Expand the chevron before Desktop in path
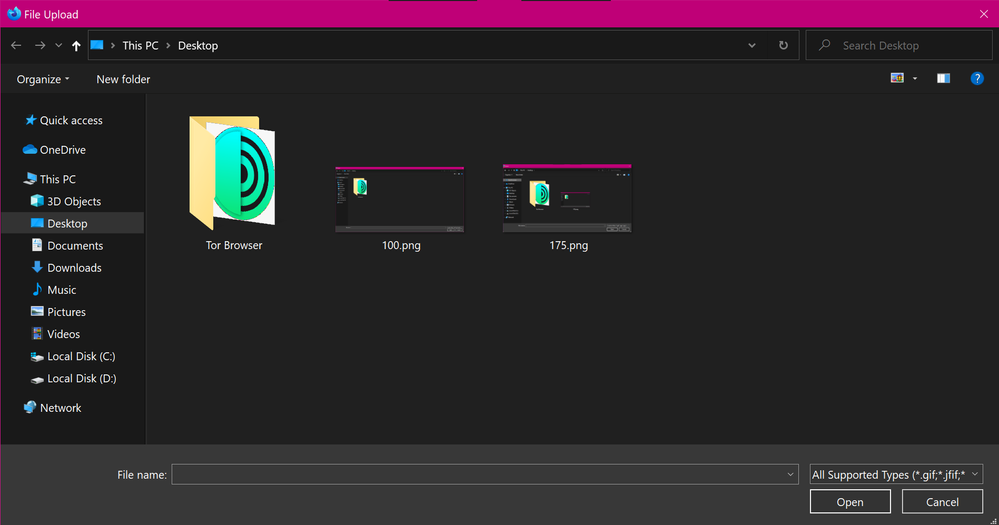Image resolution: width=999 pixels, height=525 pixels. coord(168,45)
